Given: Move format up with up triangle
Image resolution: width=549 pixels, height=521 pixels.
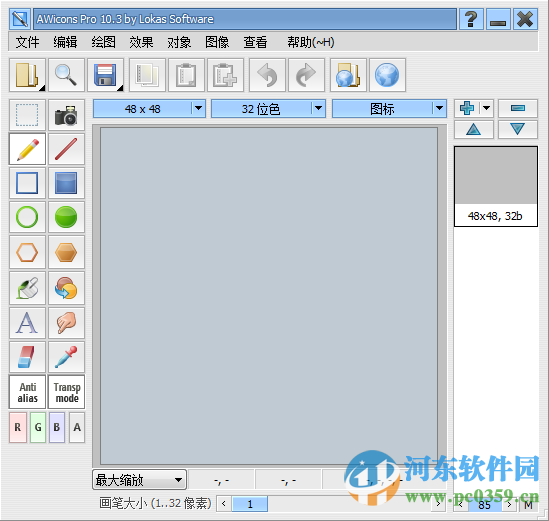Looking at the screenshot, I should (474, 129).
